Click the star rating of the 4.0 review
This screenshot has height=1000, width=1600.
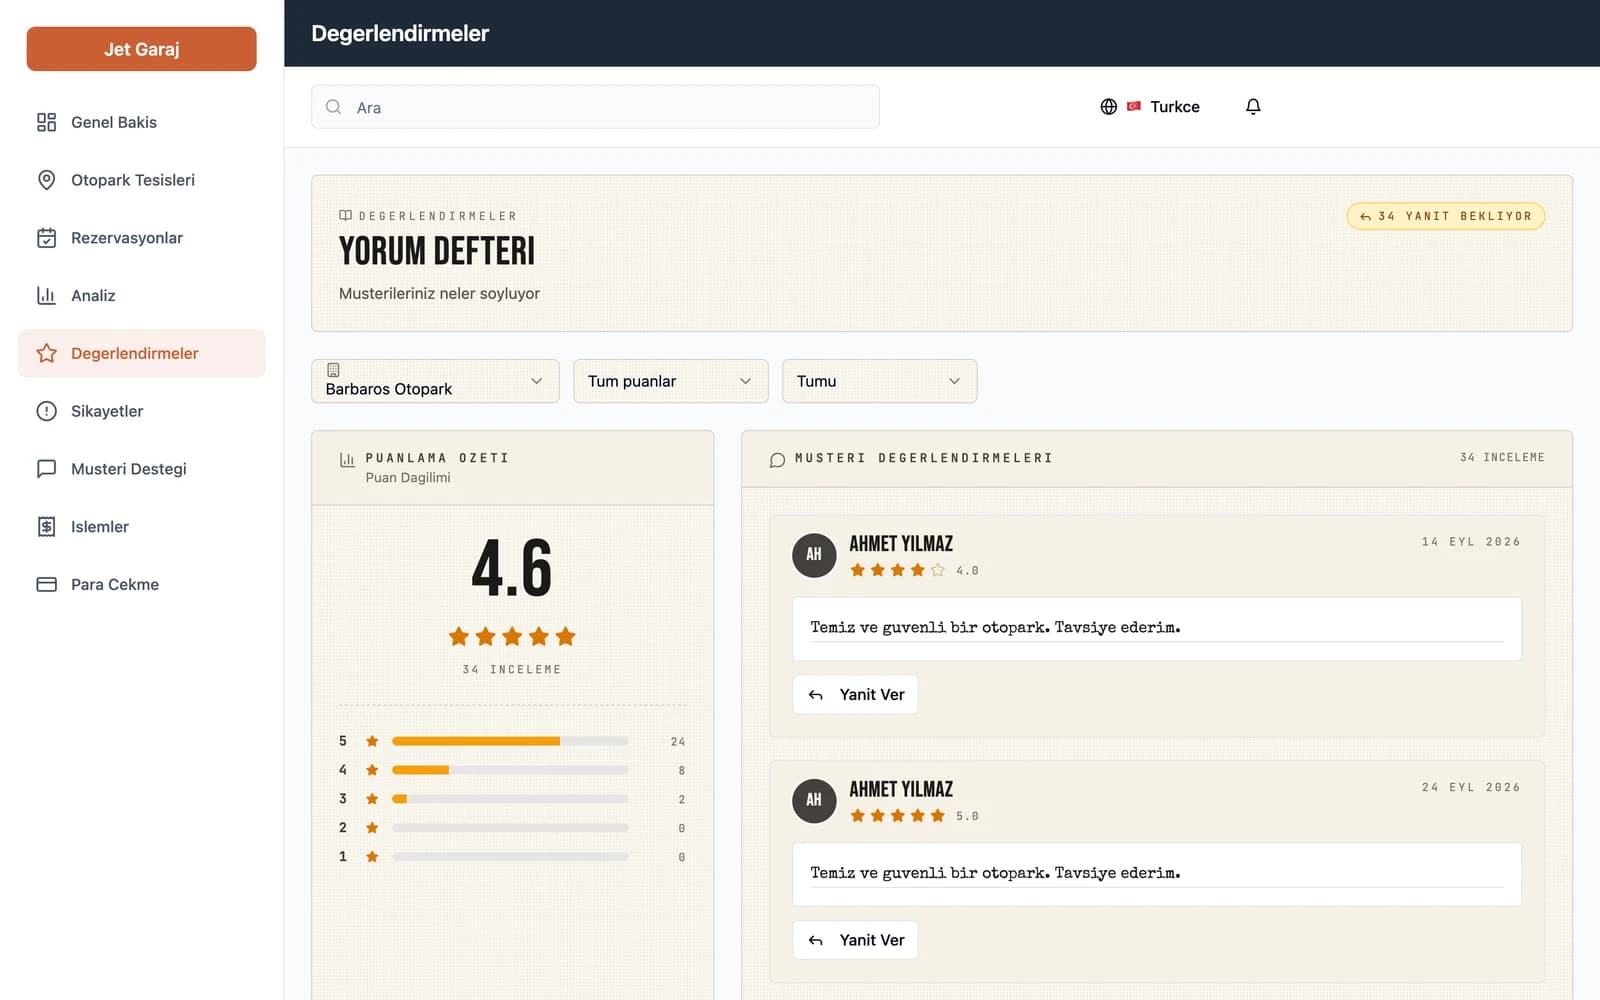(x=897, y=570)
